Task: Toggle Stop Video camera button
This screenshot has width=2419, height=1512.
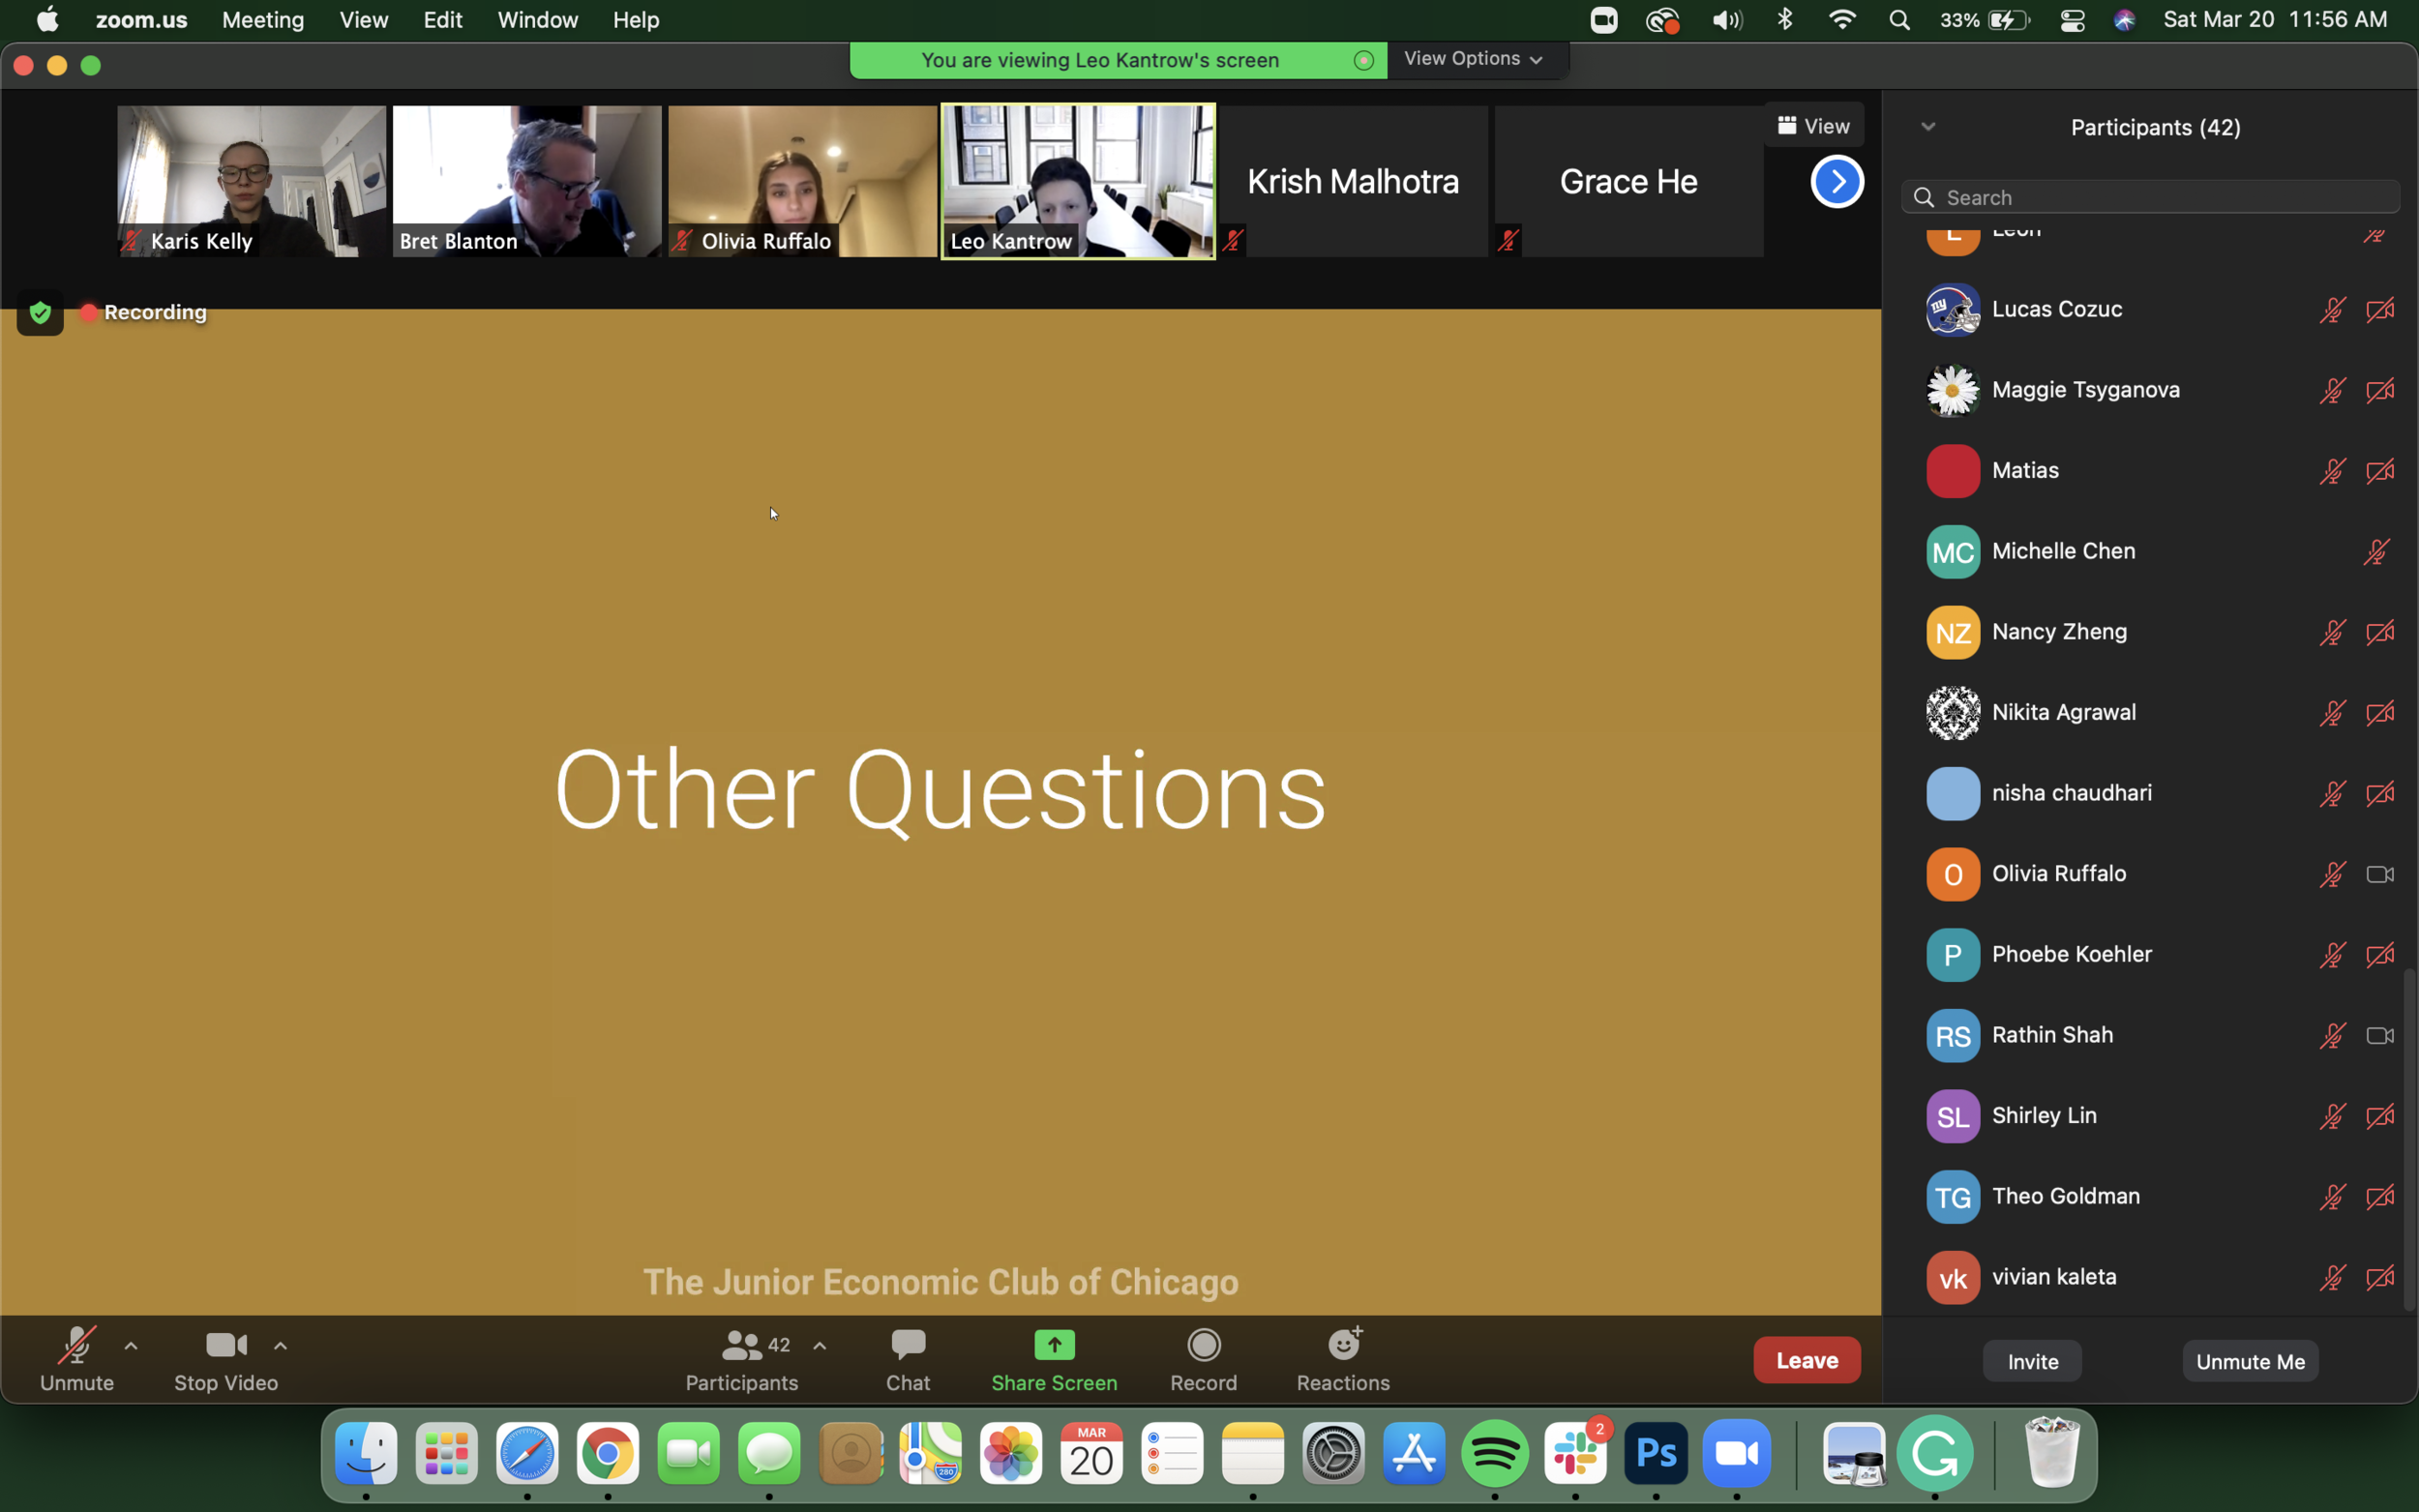Action: [x=226, y=1346]
